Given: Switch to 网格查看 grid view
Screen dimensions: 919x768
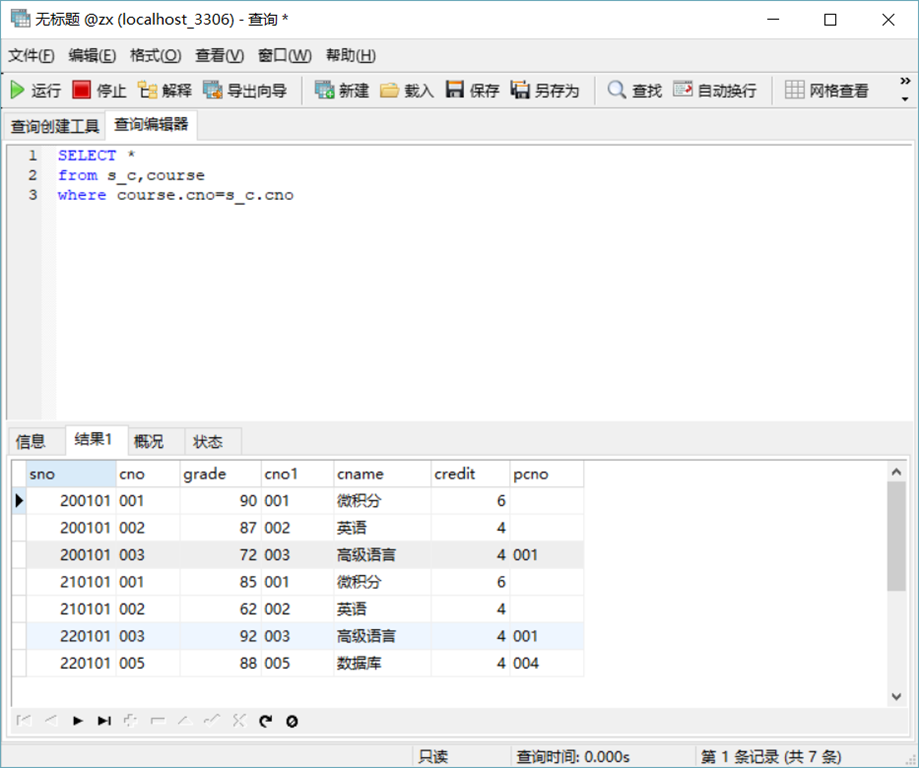Looking at the screenshot, I should pos(826,90).
